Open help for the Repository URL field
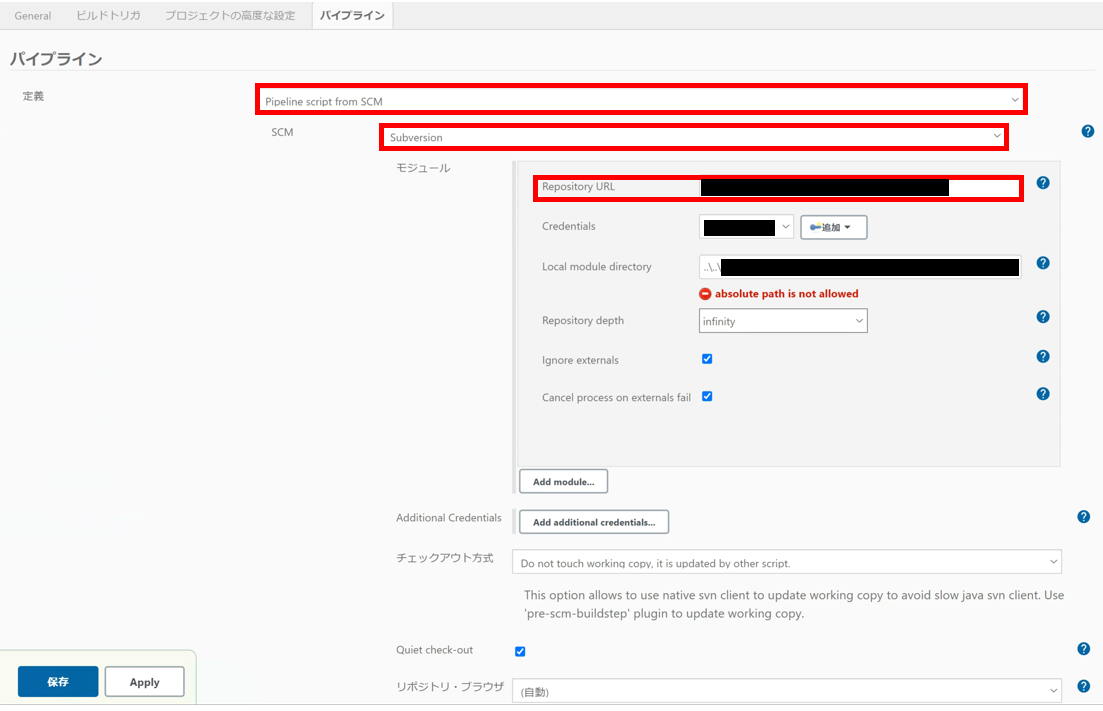Image resolution: width=1103 pixels, height=711 pixels. [x=1042, y=183]
